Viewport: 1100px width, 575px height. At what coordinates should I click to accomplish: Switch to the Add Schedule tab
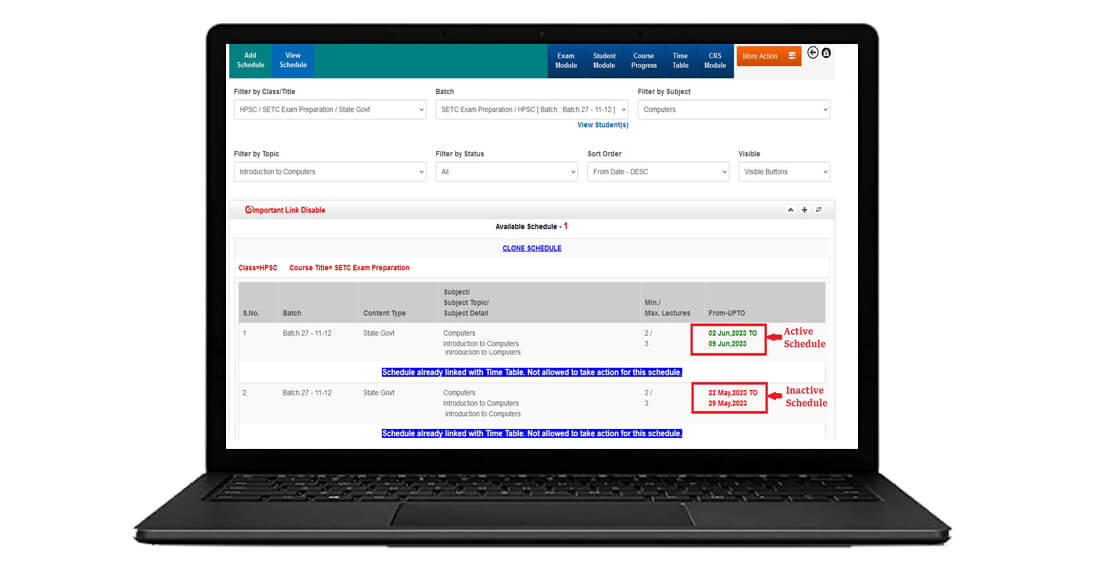250,61
